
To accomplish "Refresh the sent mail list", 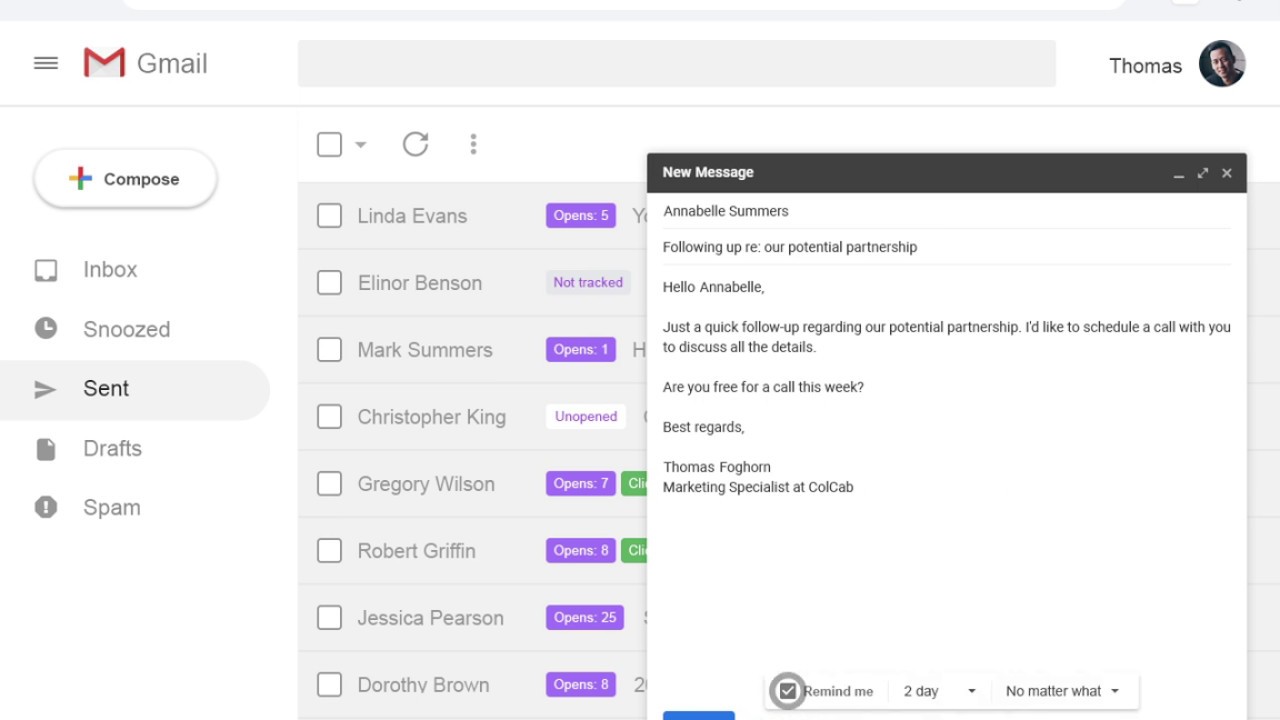I will (415, 144).
